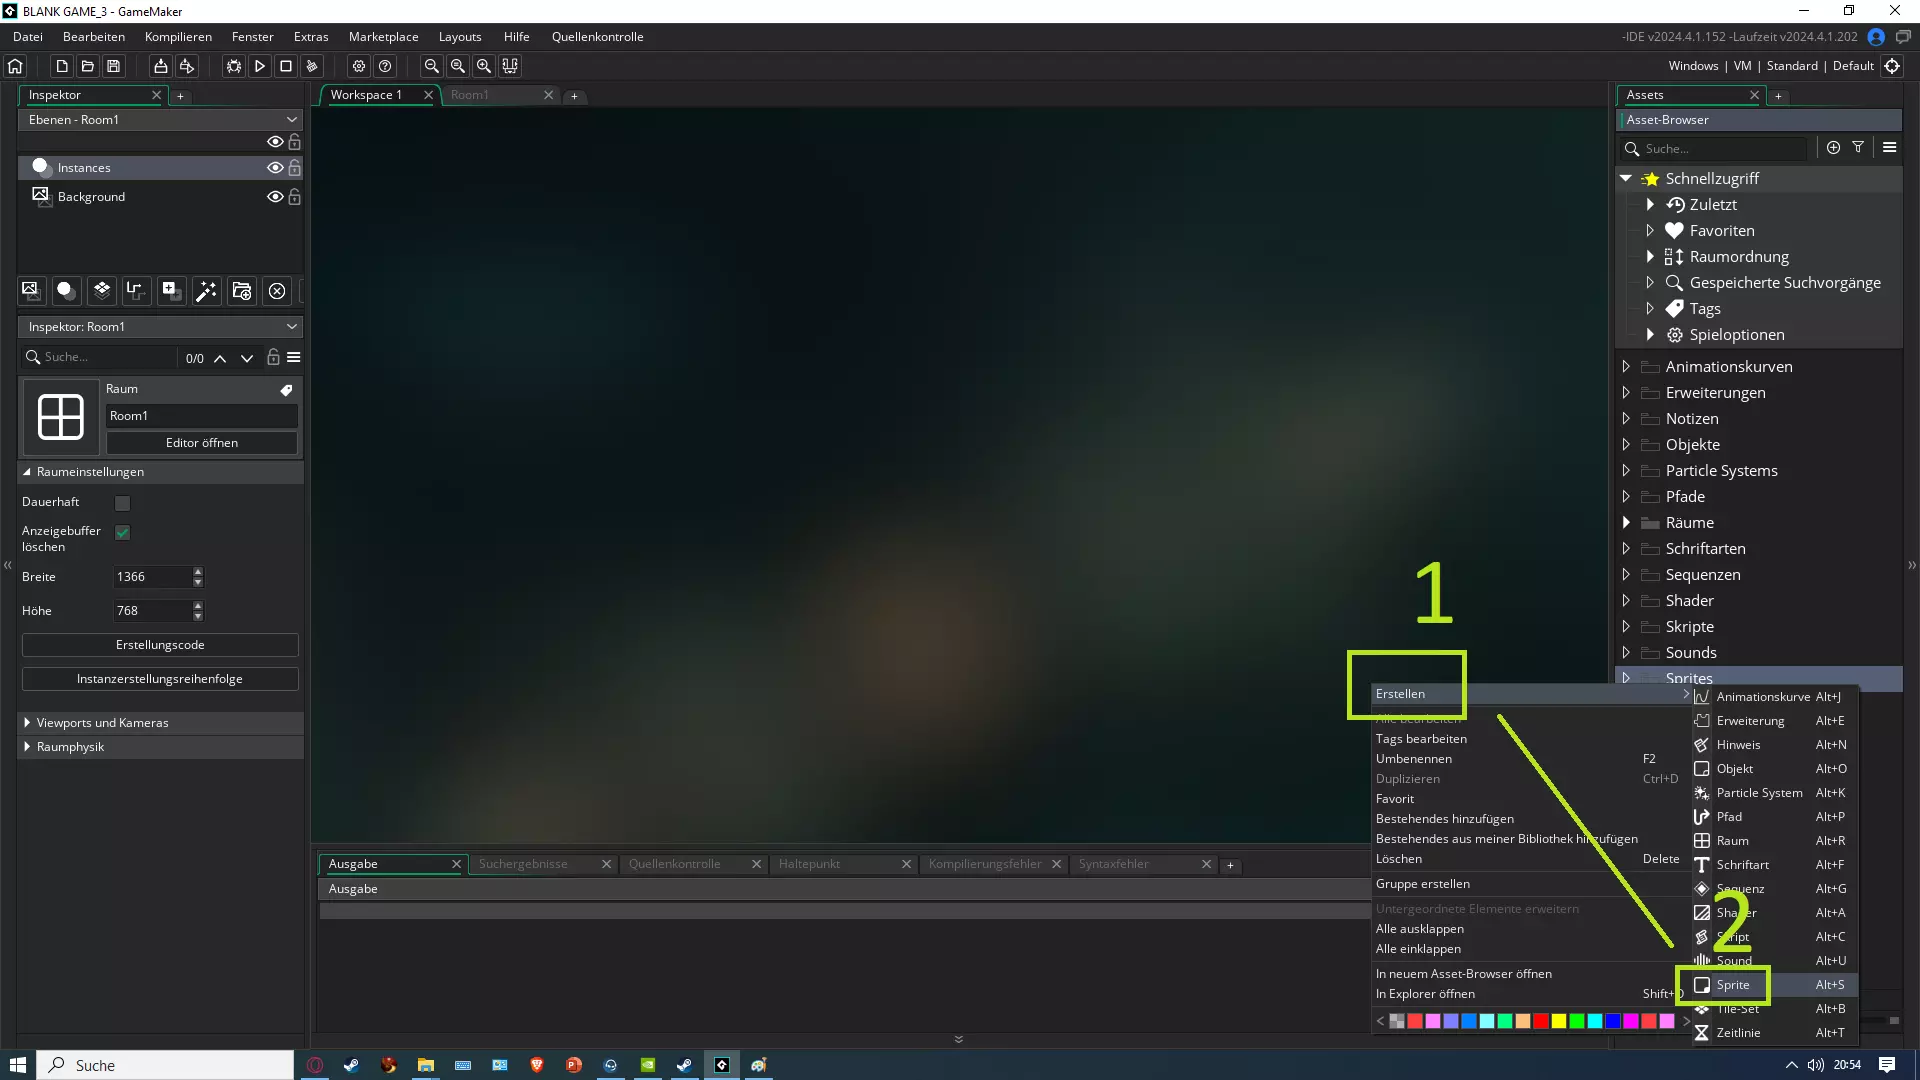This screenshot has height=1080, width=1920.
Task: Click the create asset plus icon in Asset Browser
Action: (x=1833, y=147)
